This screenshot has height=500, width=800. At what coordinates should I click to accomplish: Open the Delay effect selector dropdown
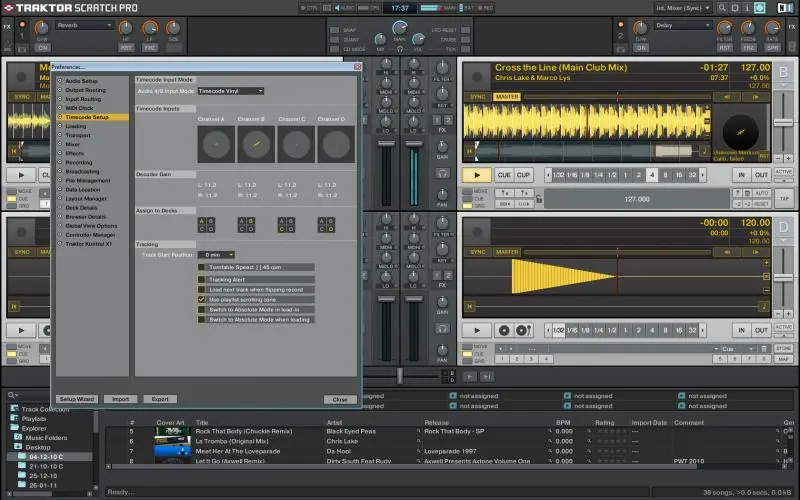pos(685,25)
